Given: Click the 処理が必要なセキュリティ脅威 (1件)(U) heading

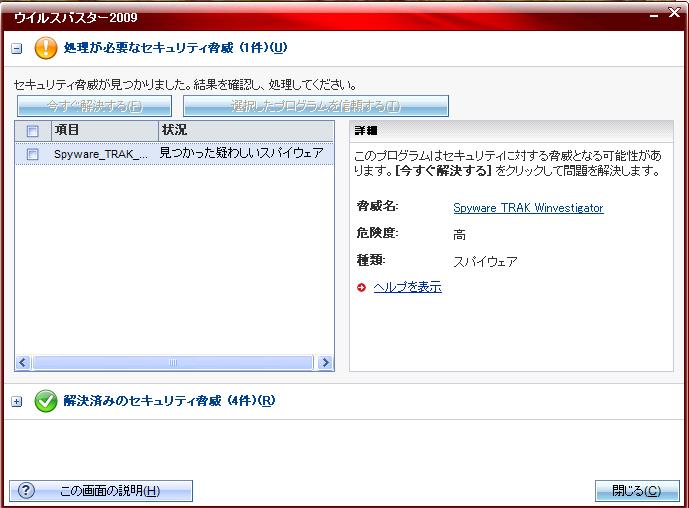Looking at the screenshot, I should coord(175,47).
